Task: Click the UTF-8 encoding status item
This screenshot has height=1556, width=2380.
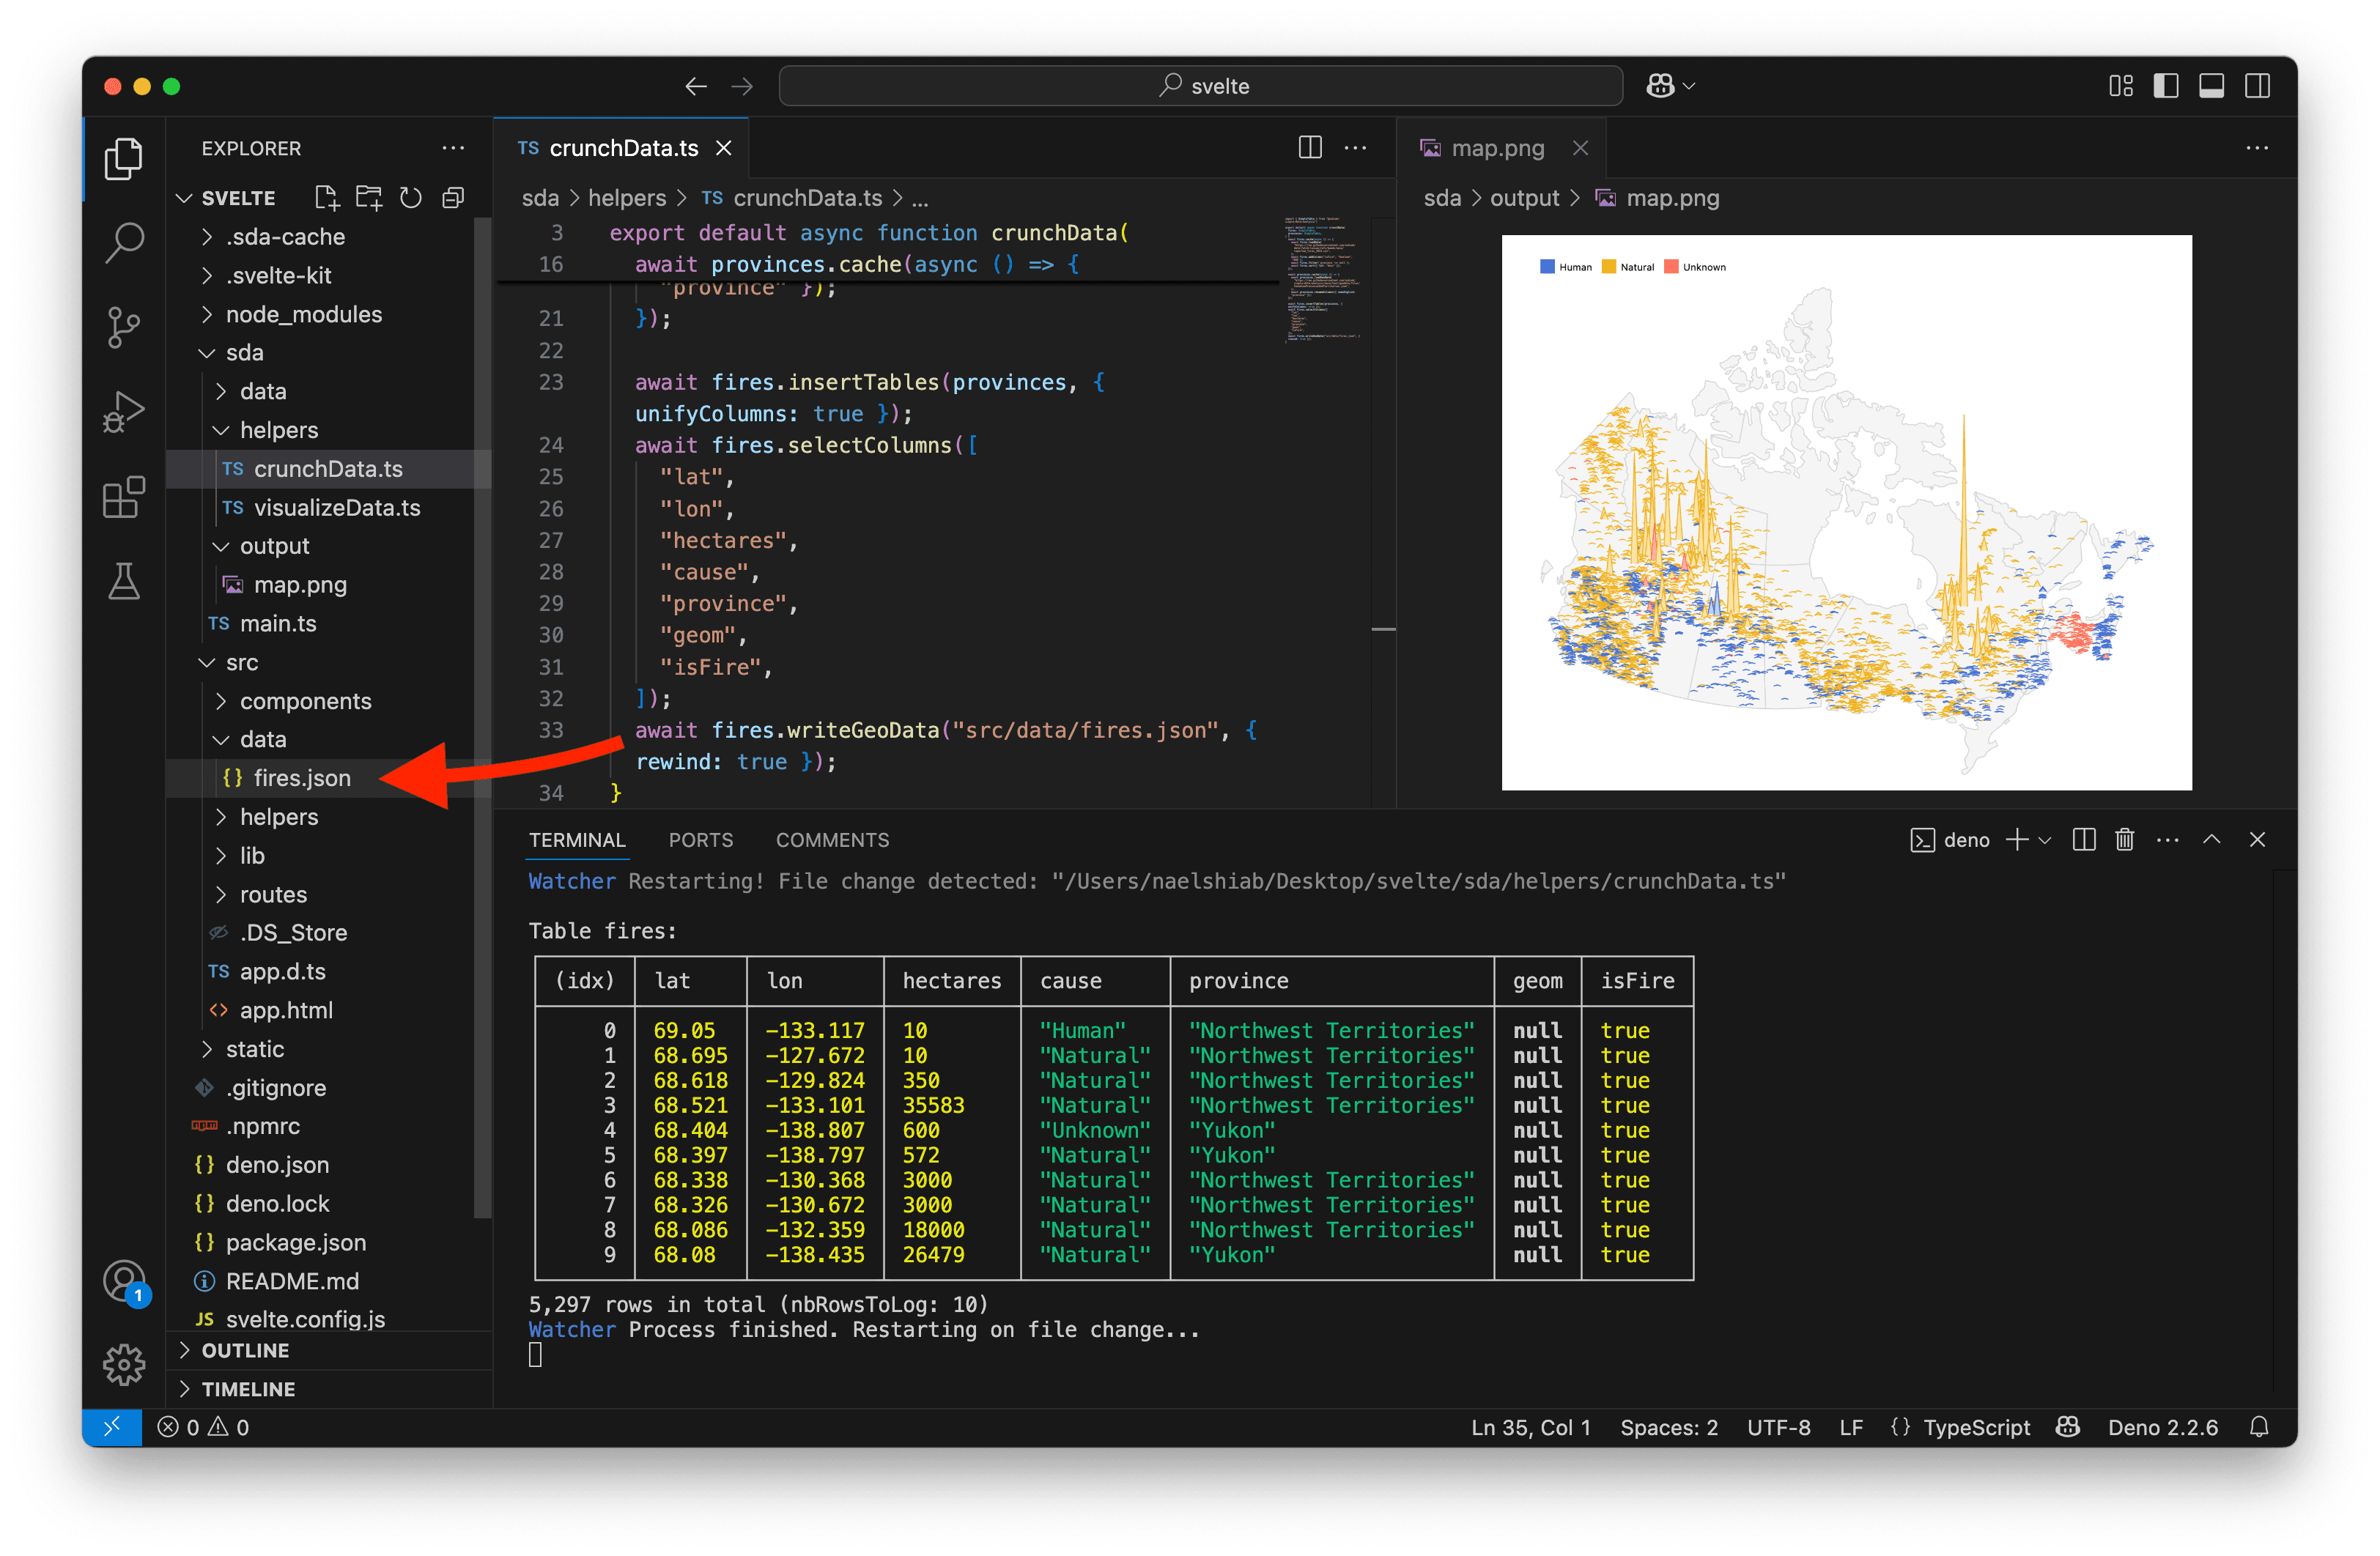Action: (1778, 1427)
